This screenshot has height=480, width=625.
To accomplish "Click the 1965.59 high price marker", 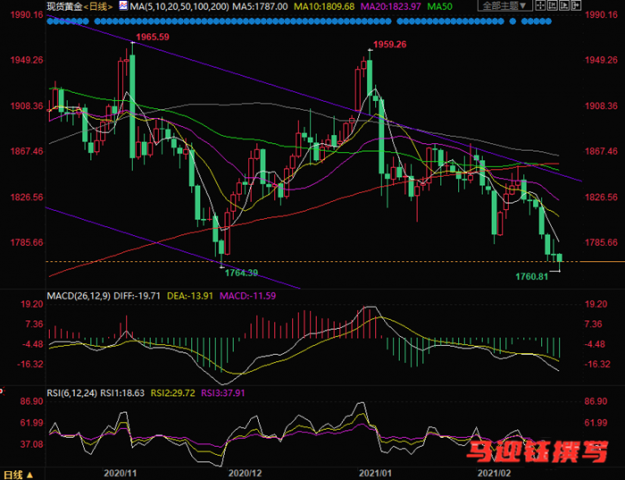I will 153,37.
